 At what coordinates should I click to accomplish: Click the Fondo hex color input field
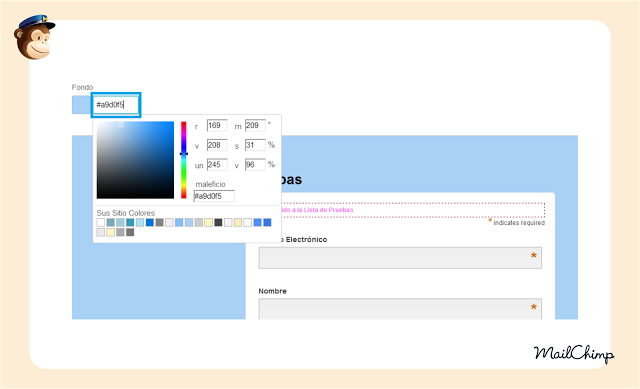(116, 105)
